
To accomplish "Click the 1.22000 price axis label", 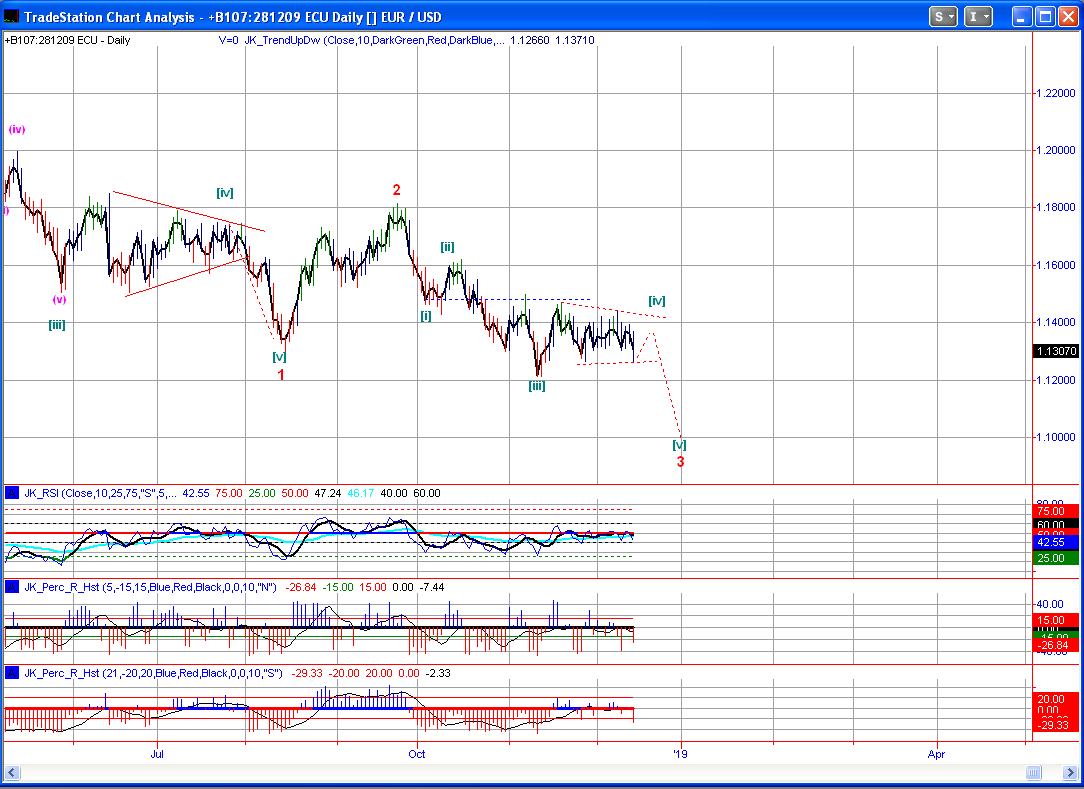I will tap(1056, 93).
